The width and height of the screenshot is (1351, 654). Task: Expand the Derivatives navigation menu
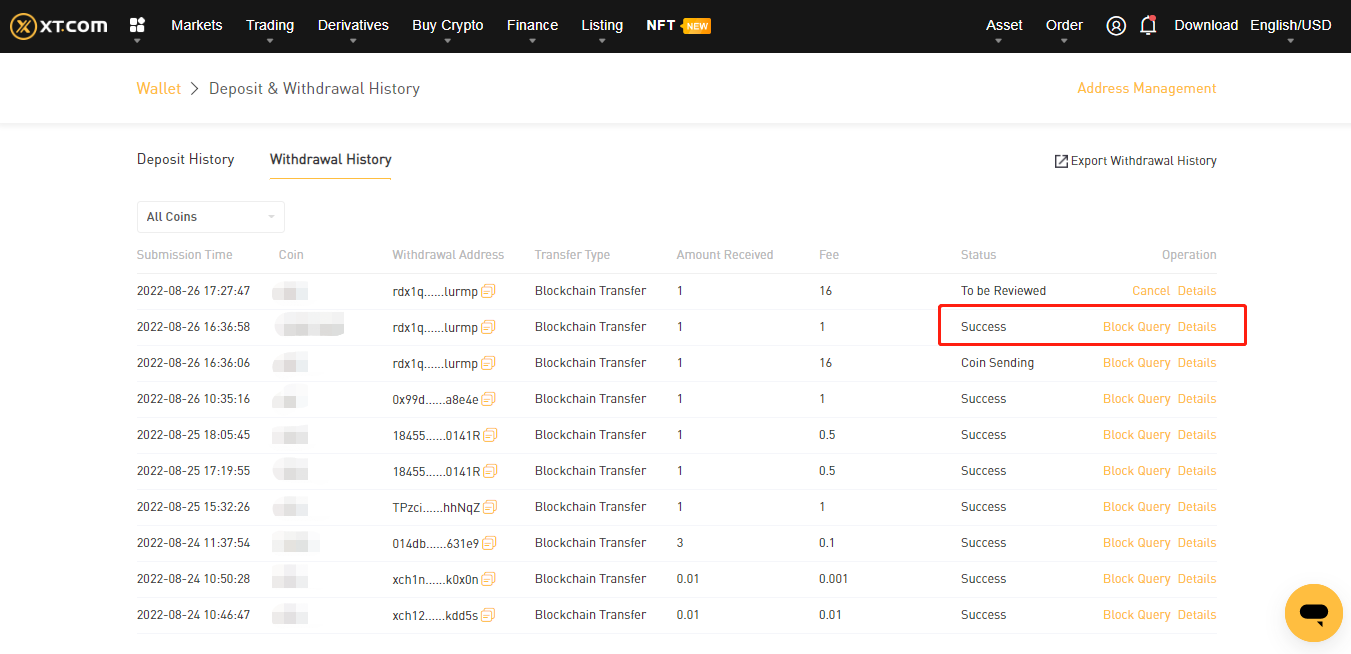(353, 26)
